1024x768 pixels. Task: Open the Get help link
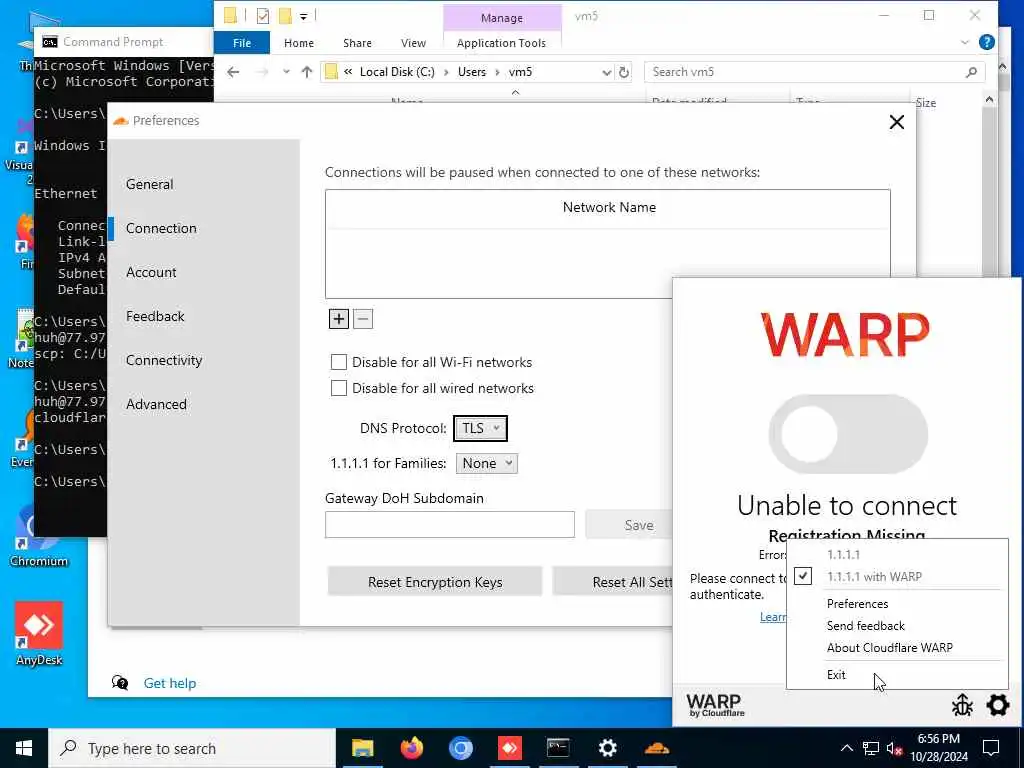click(170, 683)
